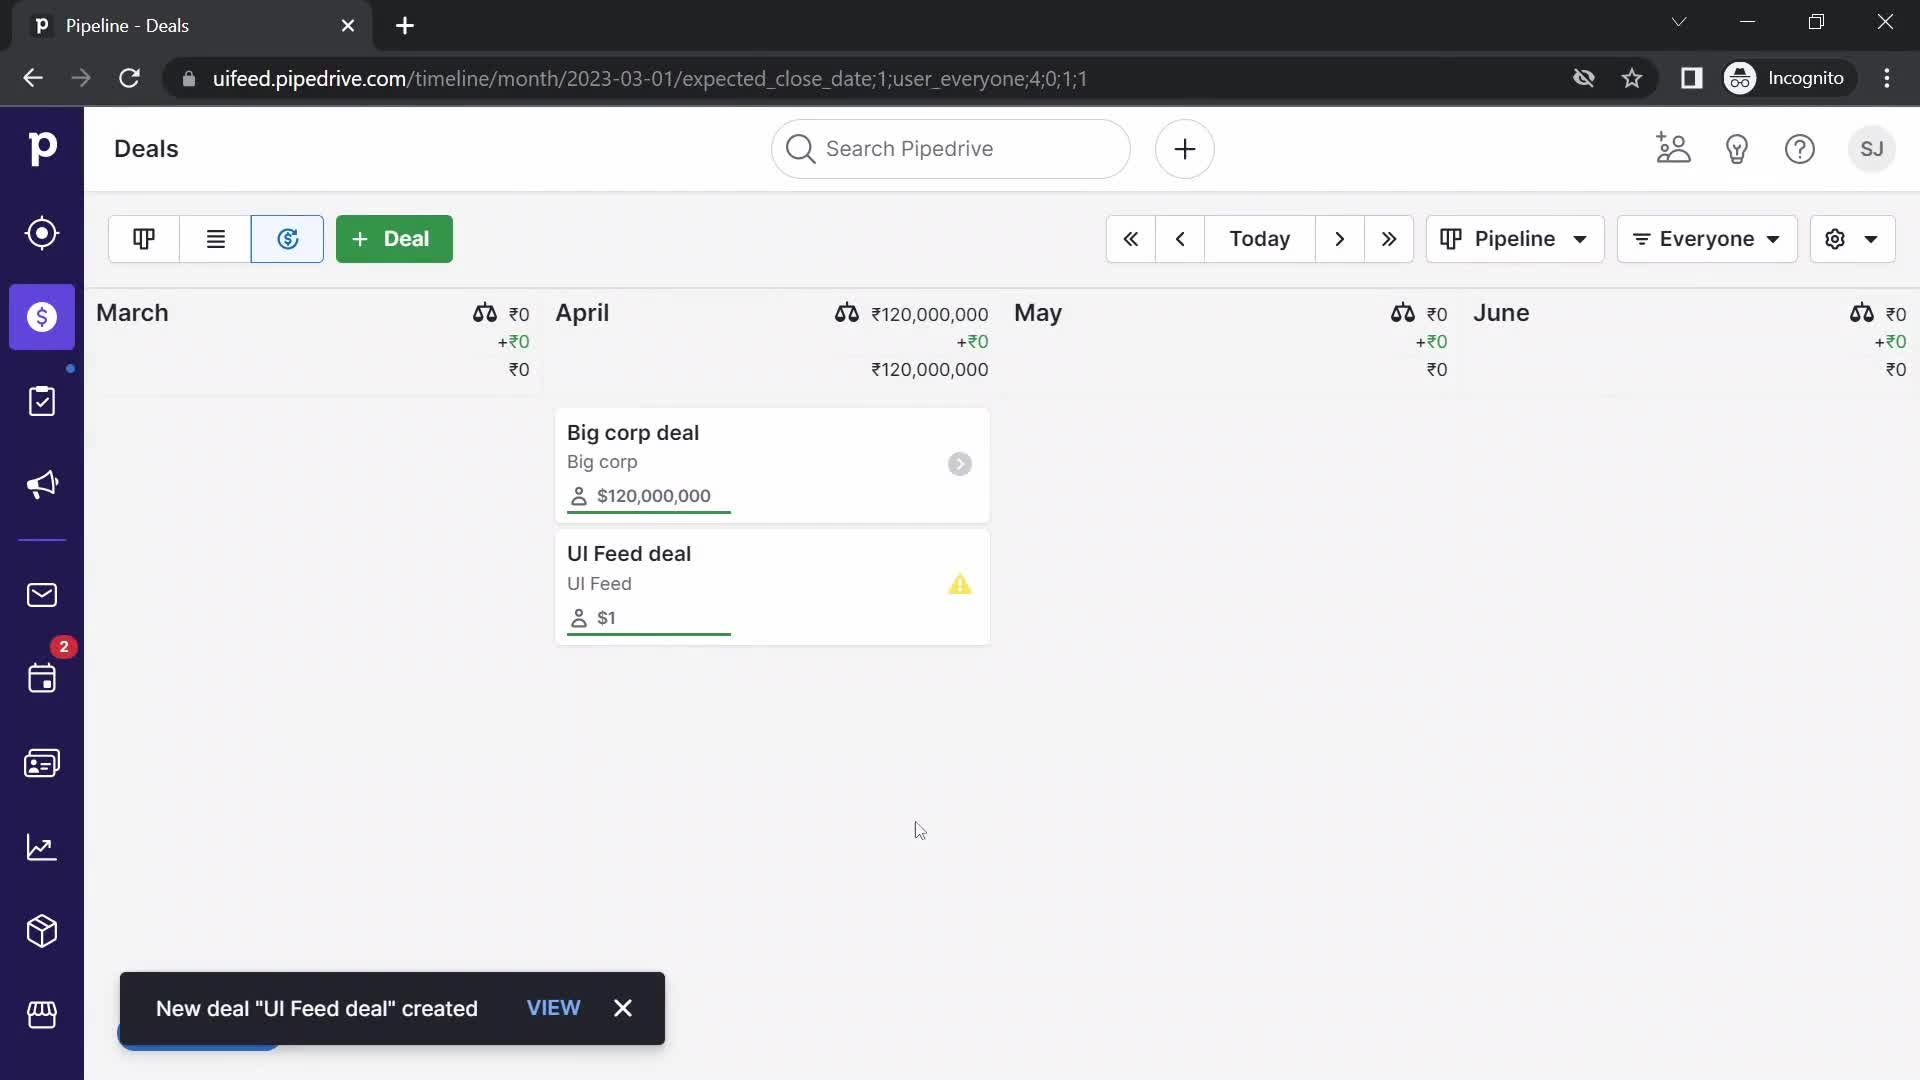Click the Activities icon in left sidebar

(42, 679)
